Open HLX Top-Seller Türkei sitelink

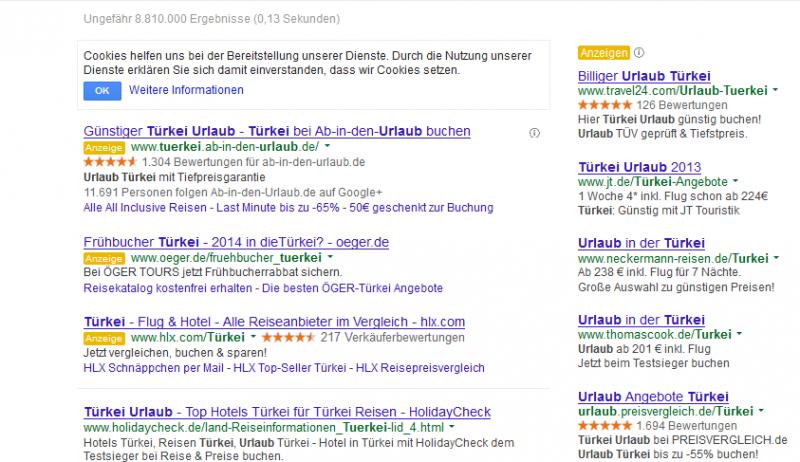tap(290, 368)
